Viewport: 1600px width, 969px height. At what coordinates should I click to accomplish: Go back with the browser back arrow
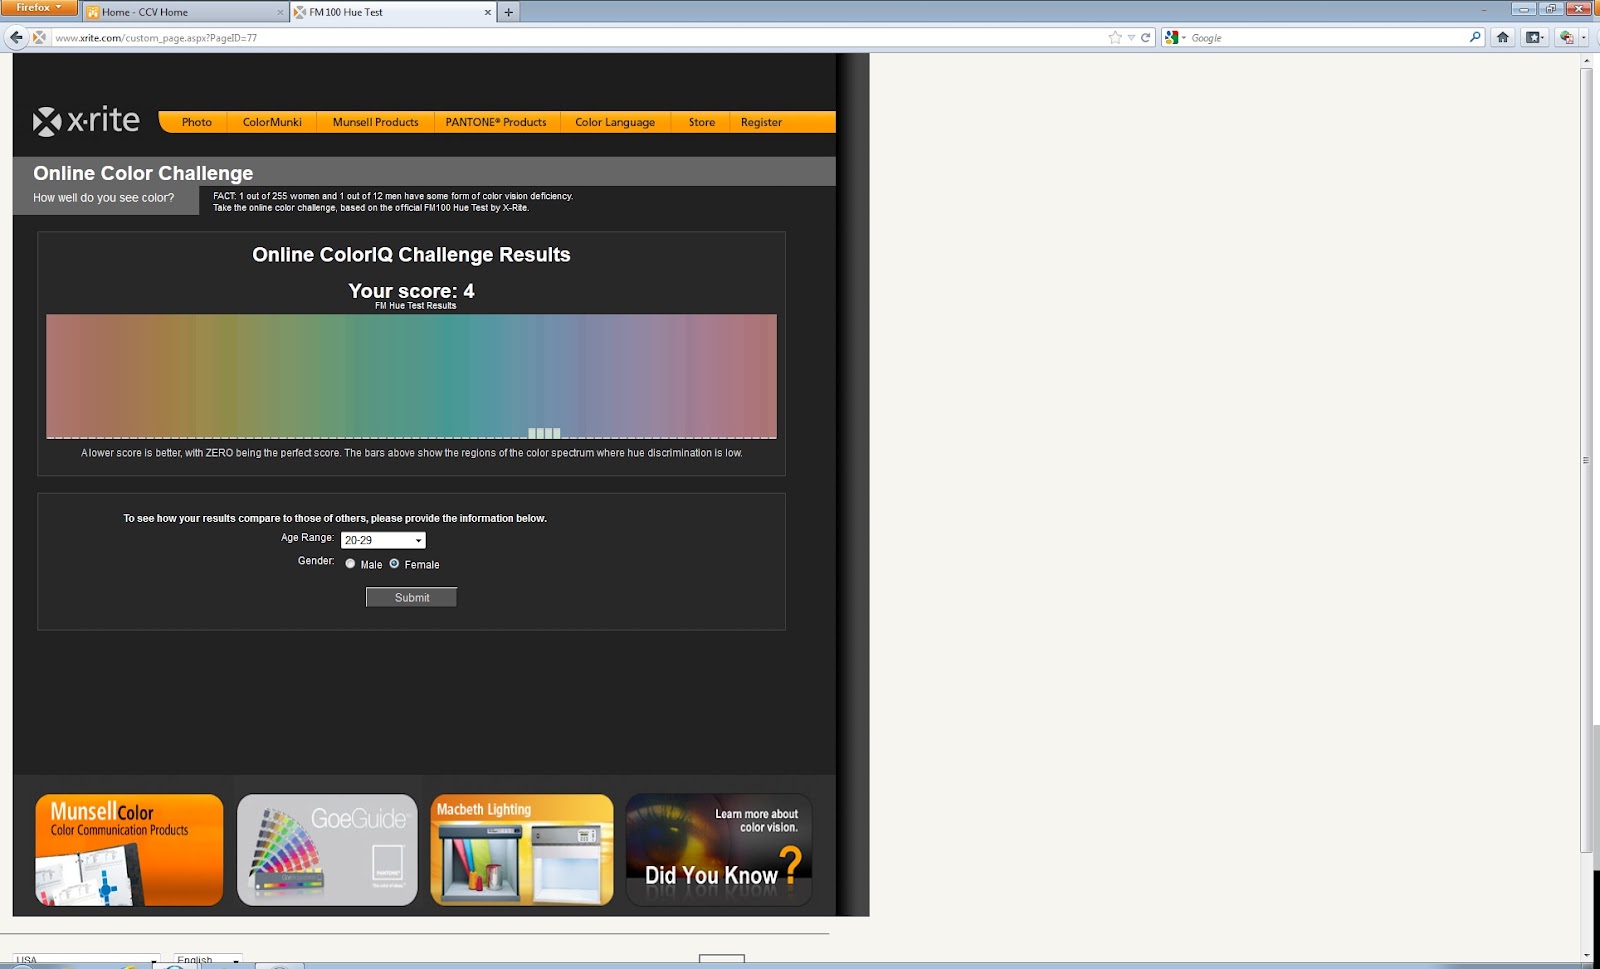pos(16,38)
